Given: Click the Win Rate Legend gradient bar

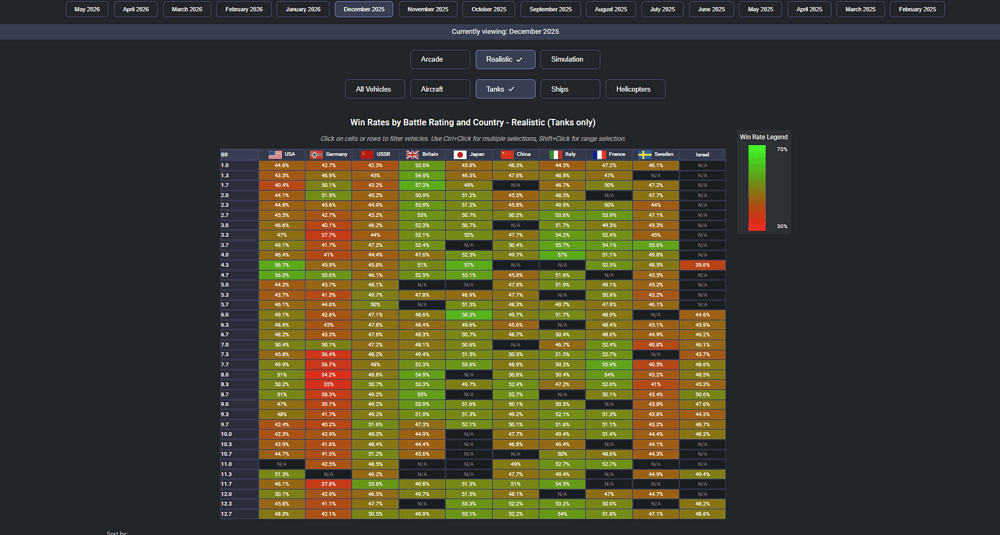Looking at the screenshot, I should [756, 188].
